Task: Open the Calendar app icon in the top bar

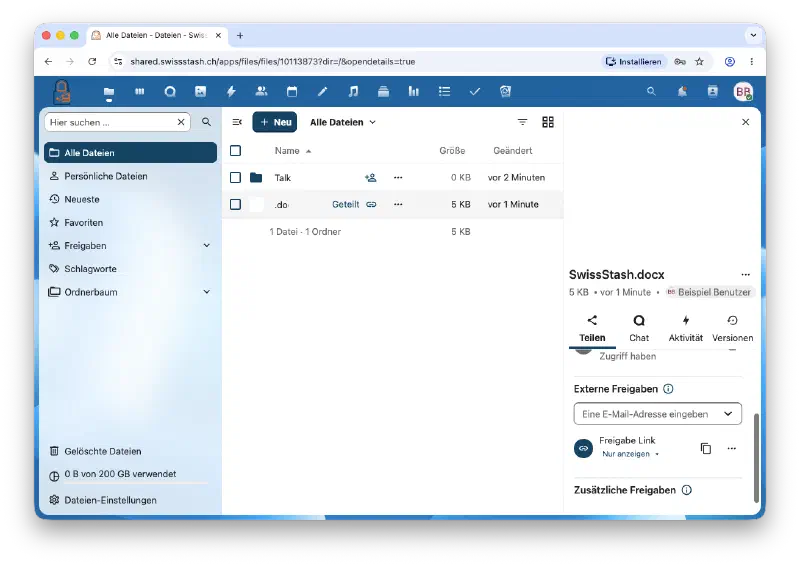Action: 292,91
